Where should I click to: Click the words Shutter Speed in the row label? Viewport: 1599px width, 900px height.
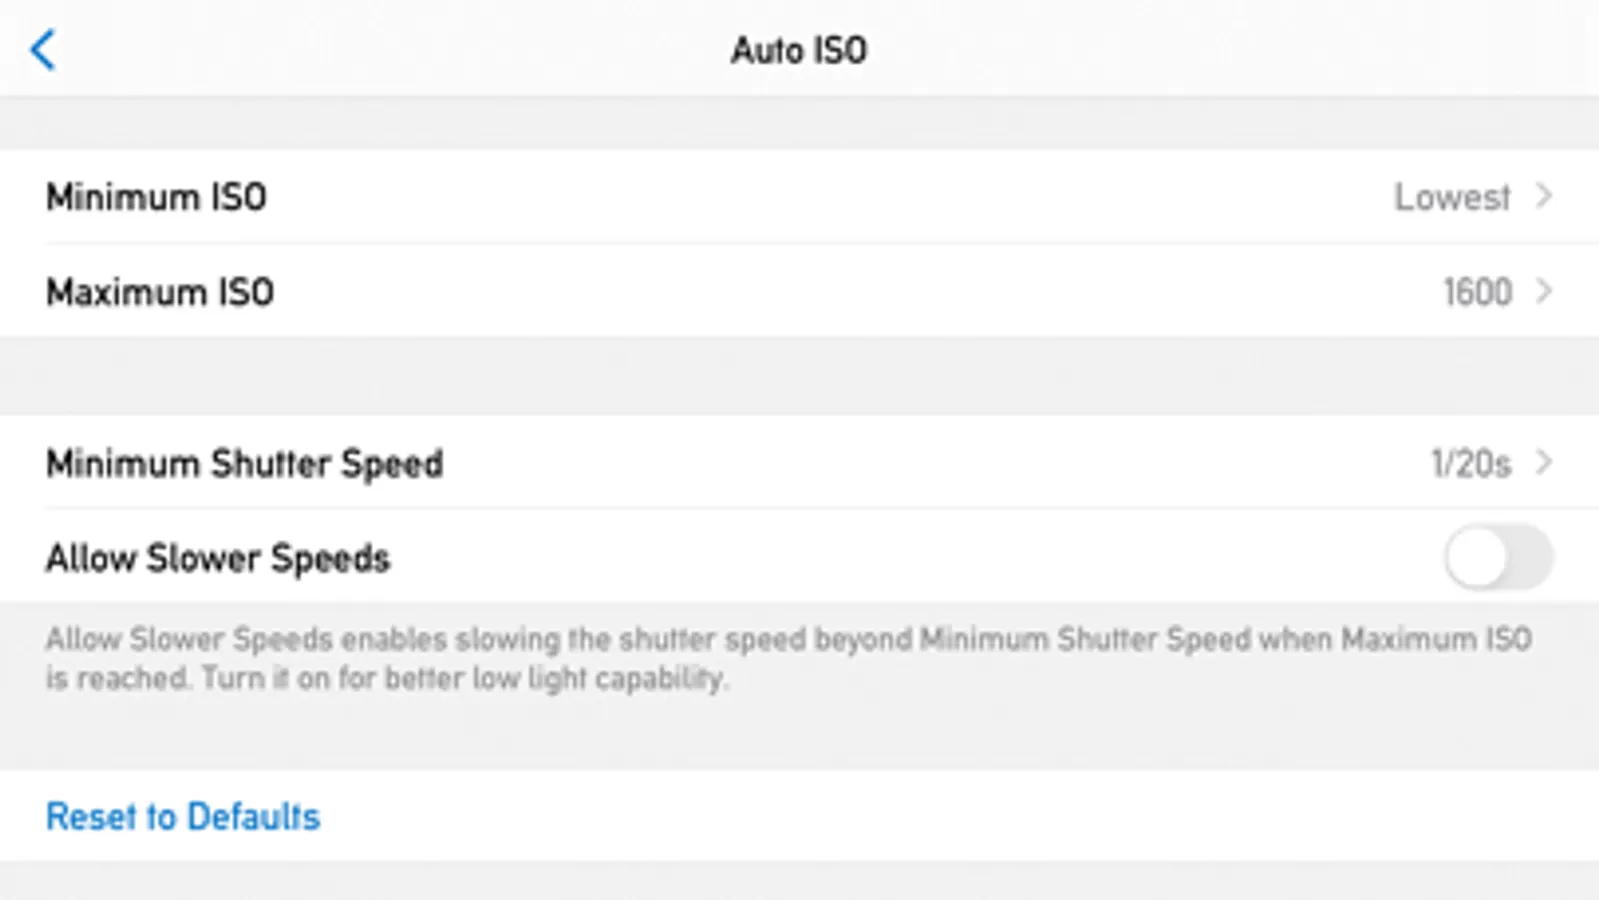[x=327, y=463]
